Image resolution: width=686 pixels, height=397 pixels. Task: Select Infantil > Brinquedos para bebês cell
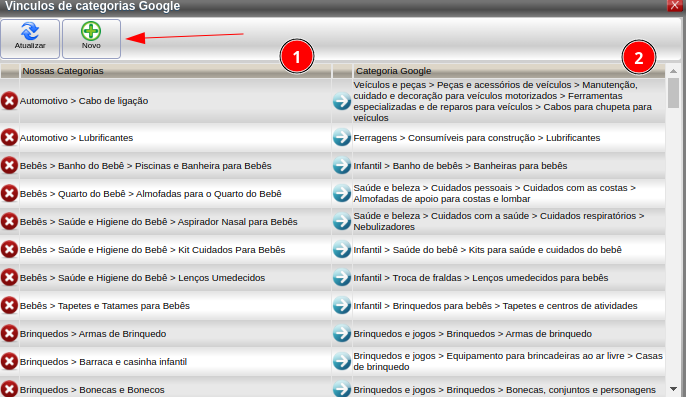pyautogui.click(x=509, y=306)
